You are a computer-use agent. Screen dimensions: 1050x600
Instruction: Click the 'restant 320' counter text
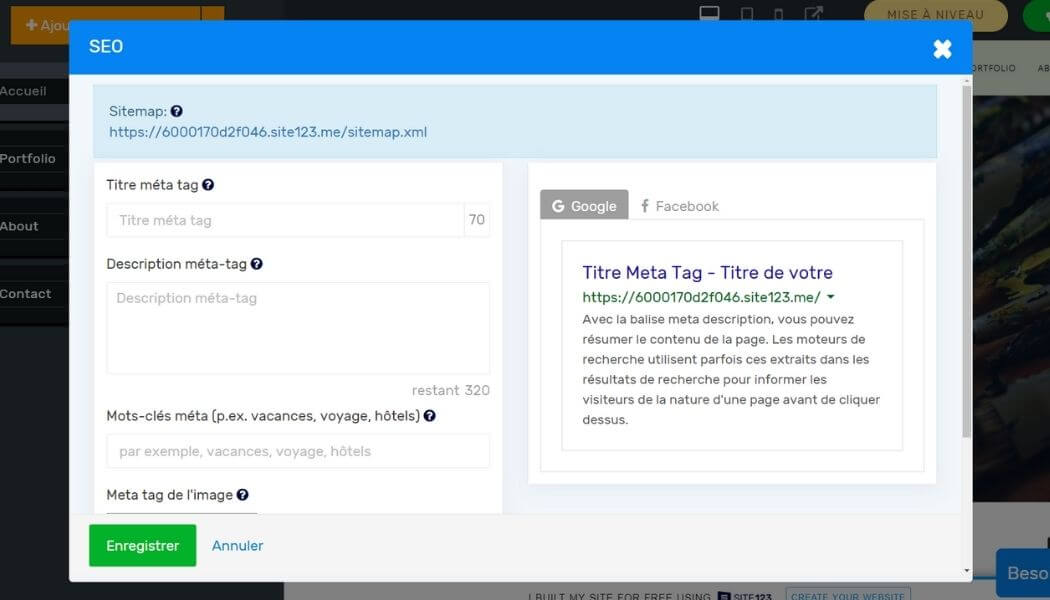coord(451,390)
